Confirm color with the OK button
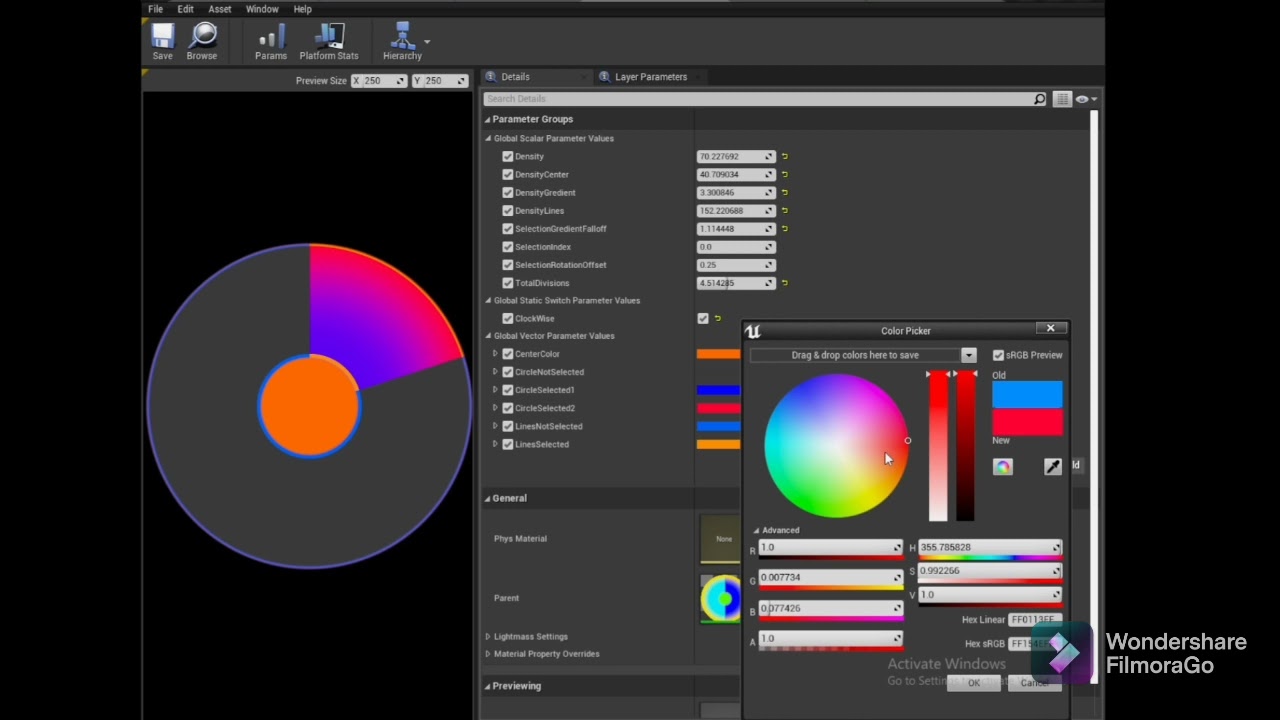The height and width of the screenshot is (720, 1280). pos(974,683)
